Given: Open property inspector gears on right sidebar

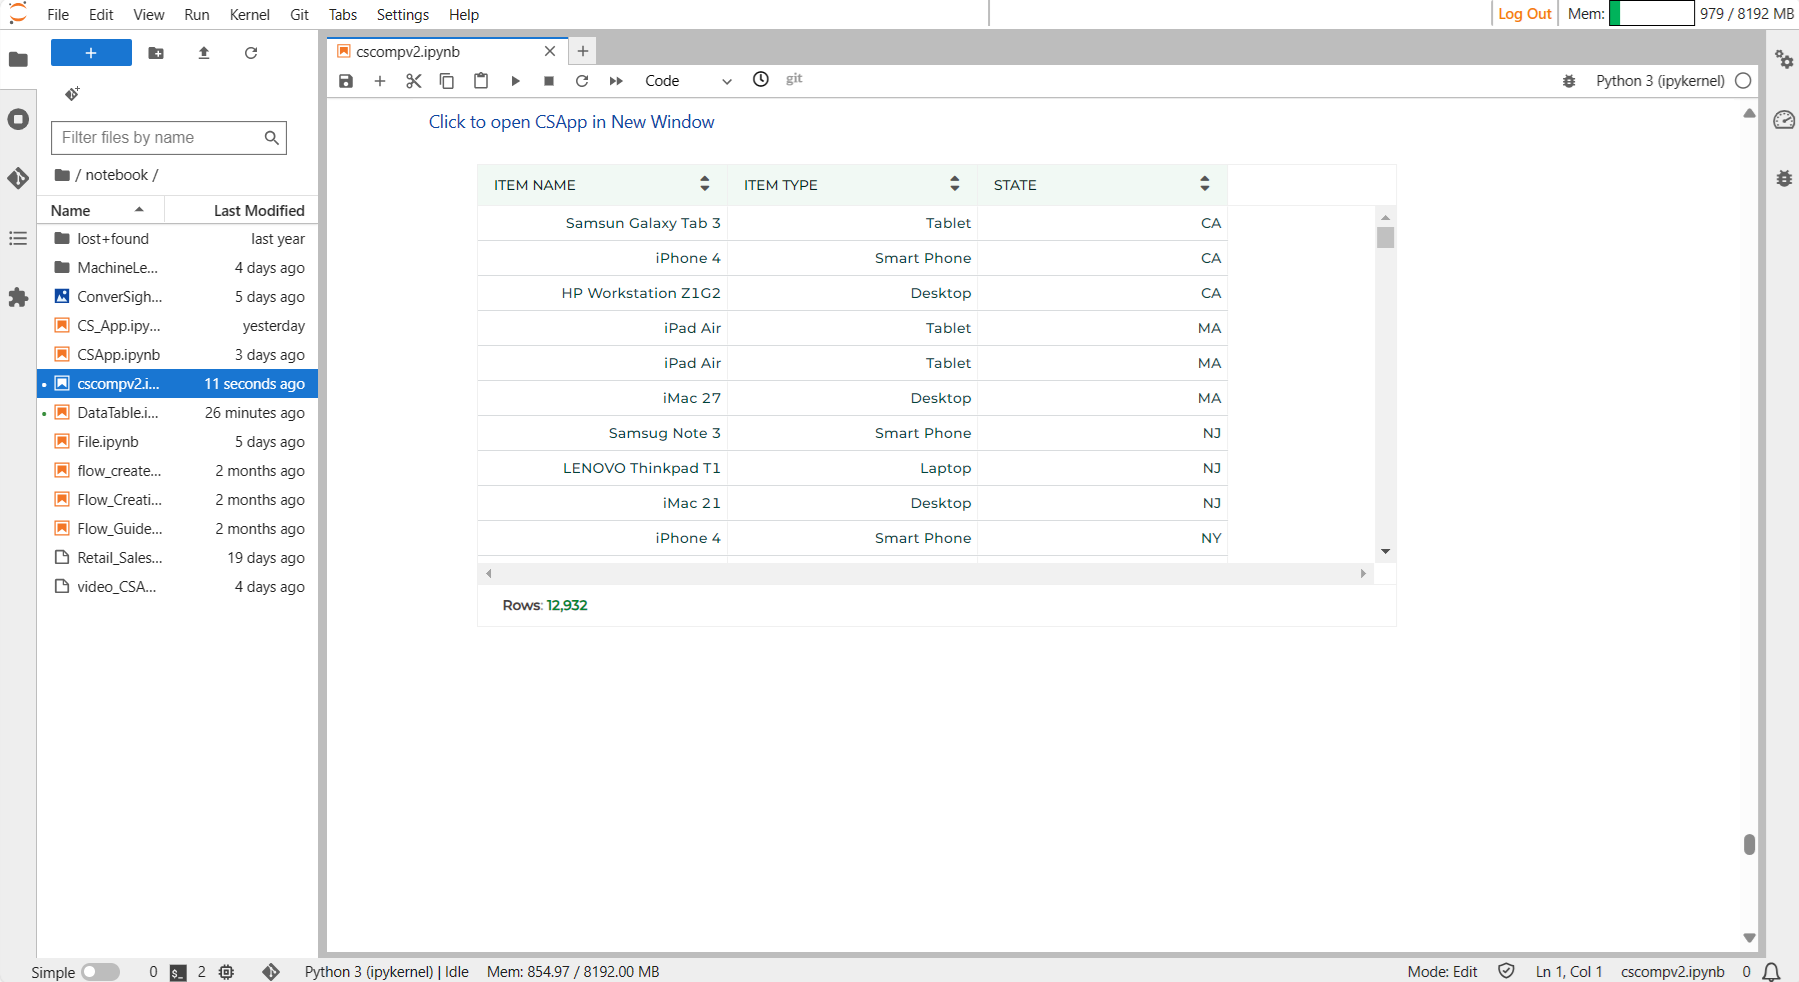Looking at the screenshot, I should coord(1784,60).
